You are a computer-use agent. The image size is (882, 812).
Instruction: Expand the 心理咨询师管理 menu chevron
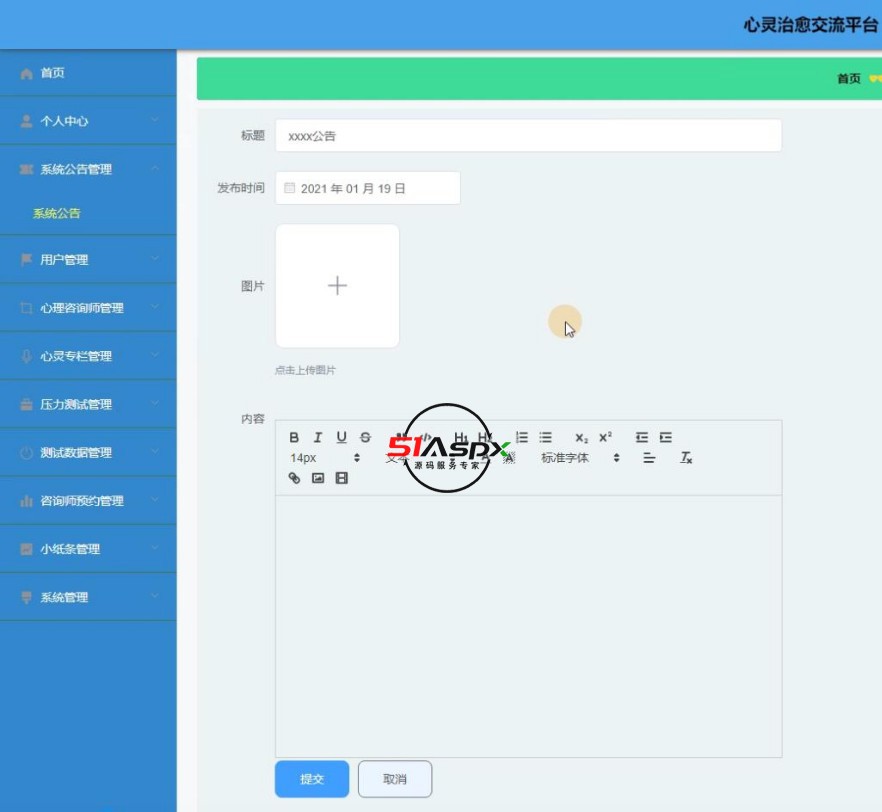pos(155,307)
